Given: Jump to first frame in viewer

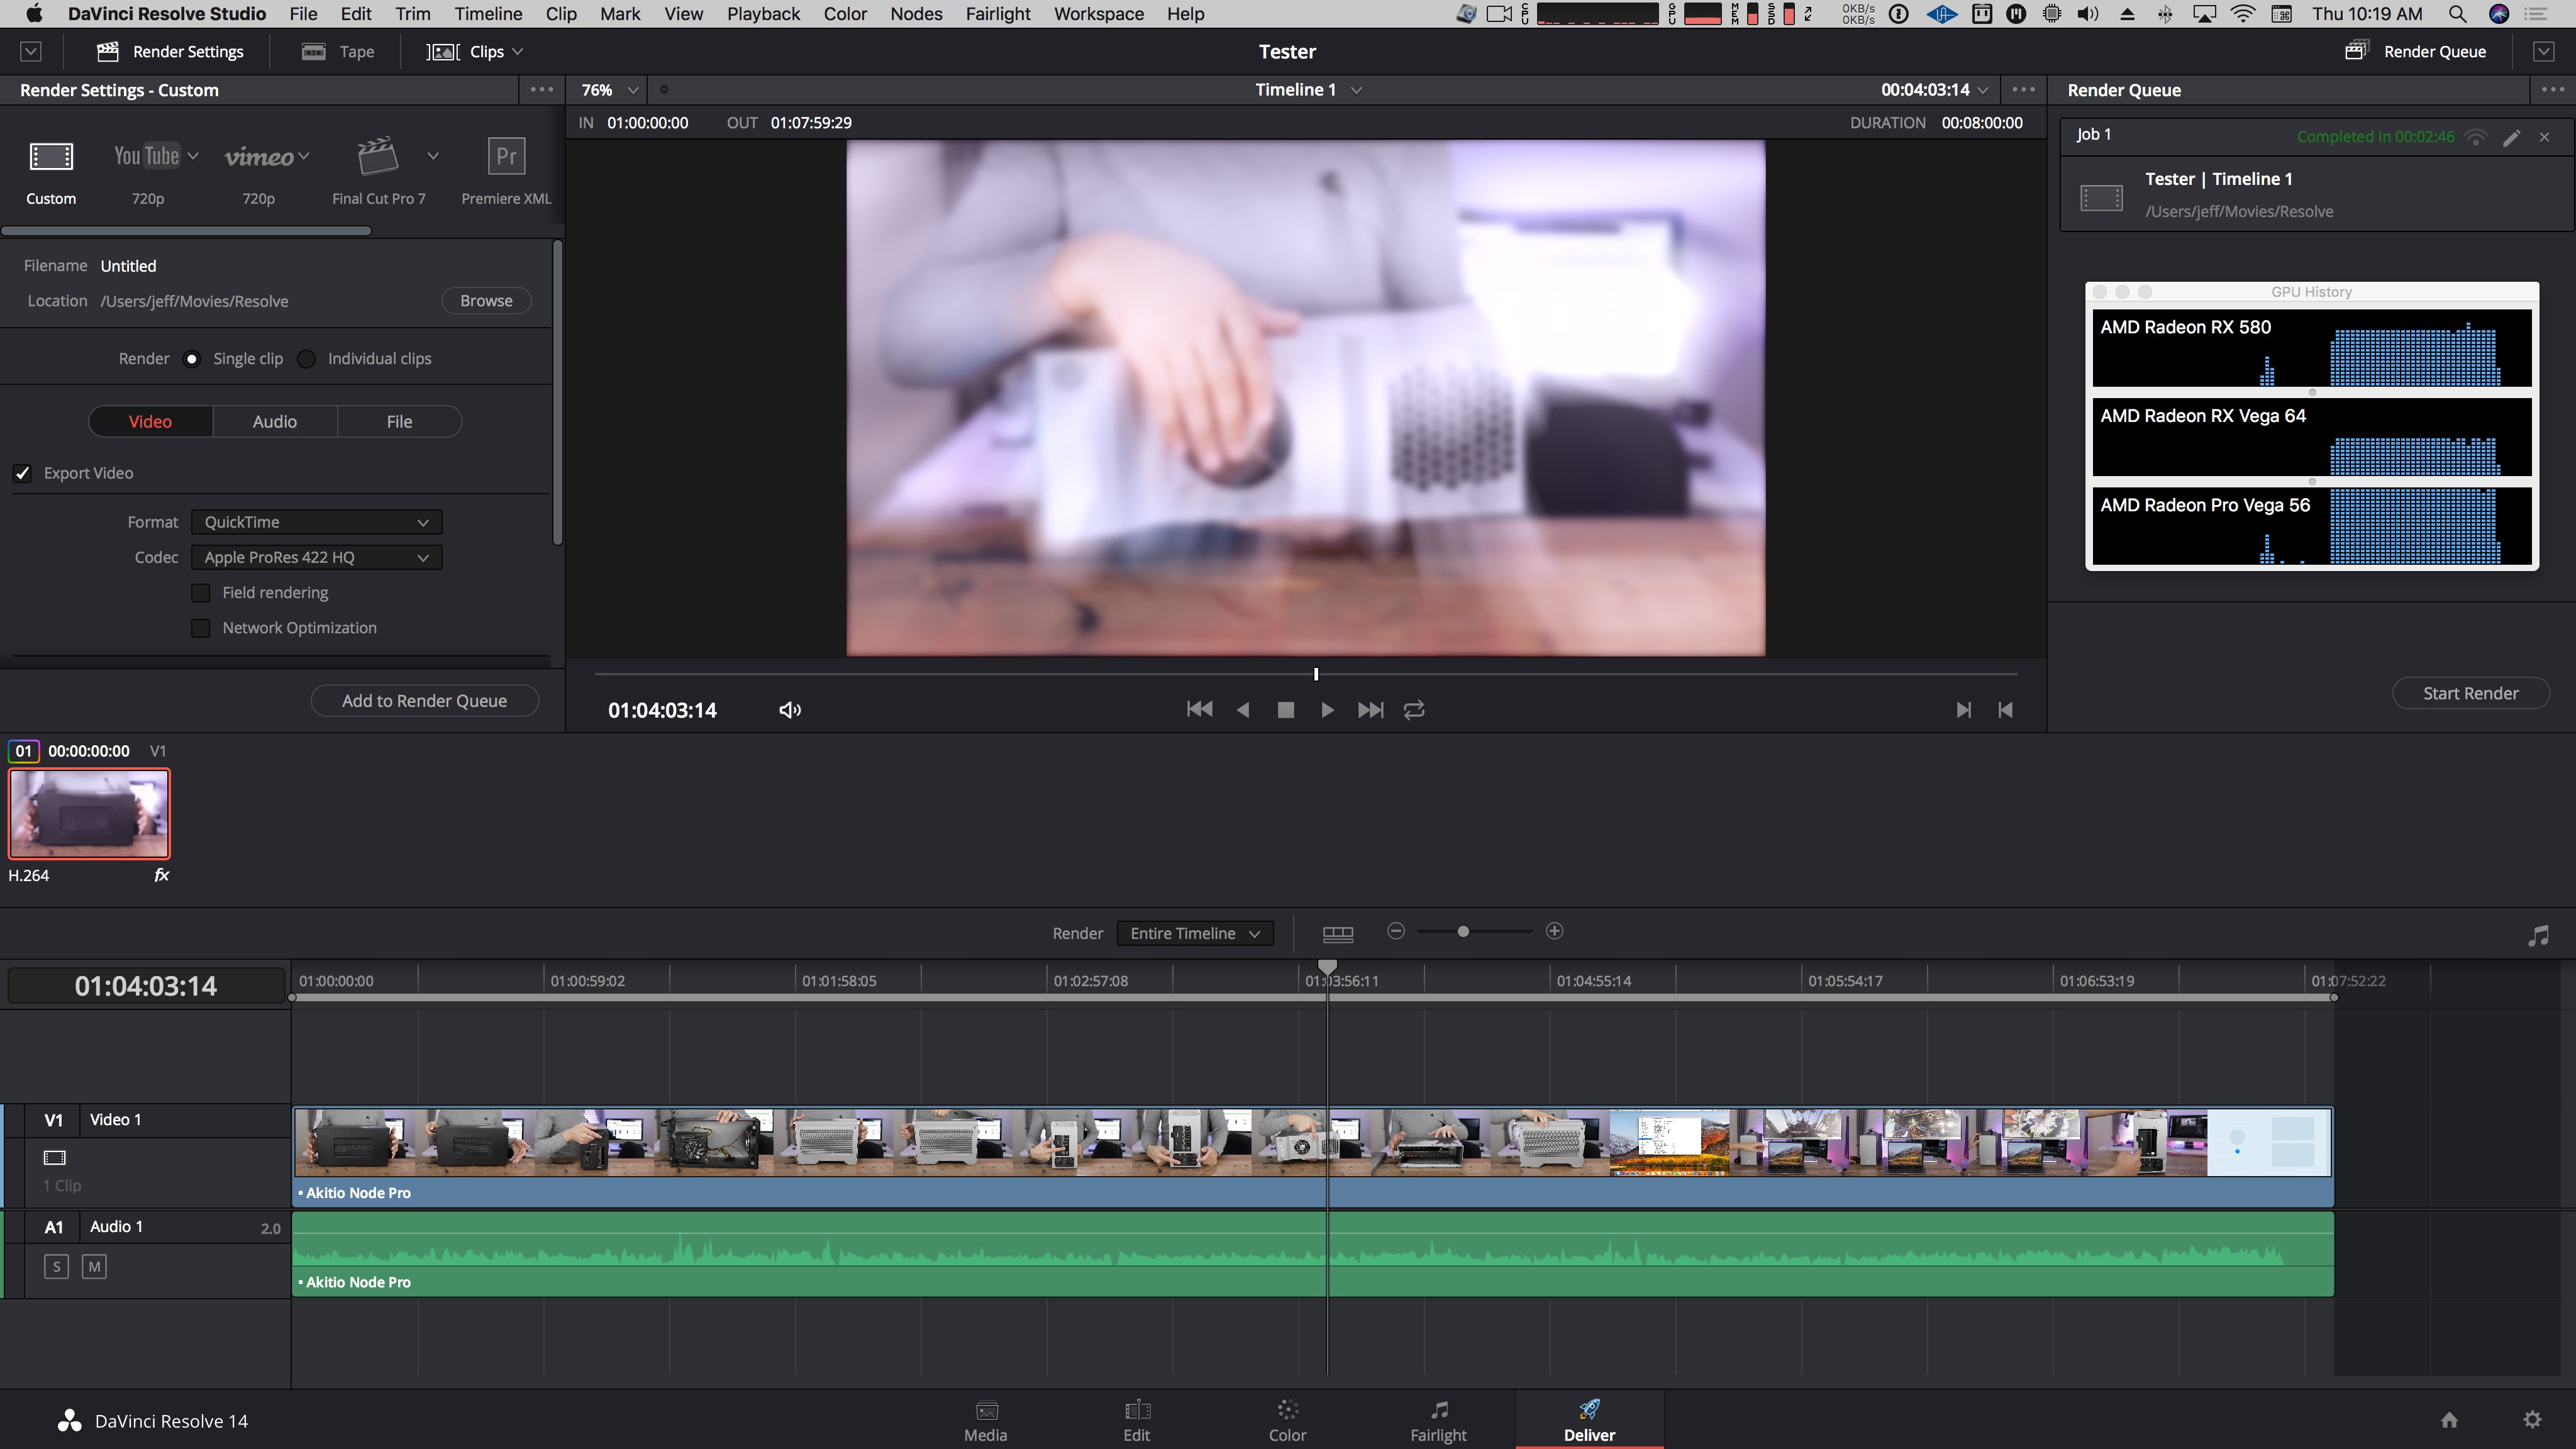Looking at the screenshot, I should 1199,710.
